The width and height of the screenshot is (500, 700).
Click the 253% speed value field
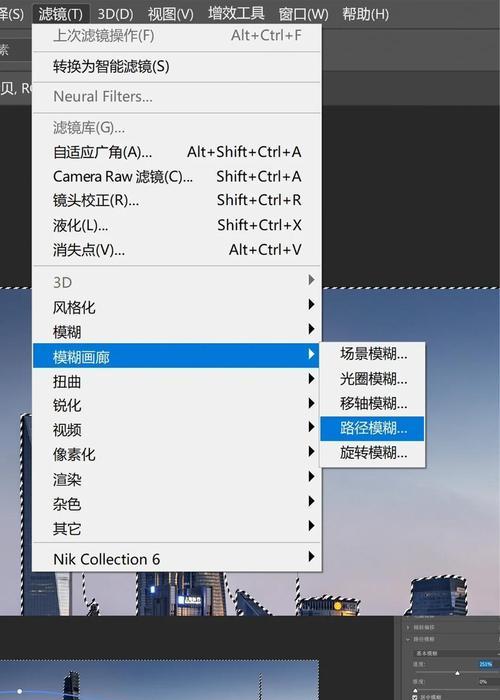click(x=486, y=664)
